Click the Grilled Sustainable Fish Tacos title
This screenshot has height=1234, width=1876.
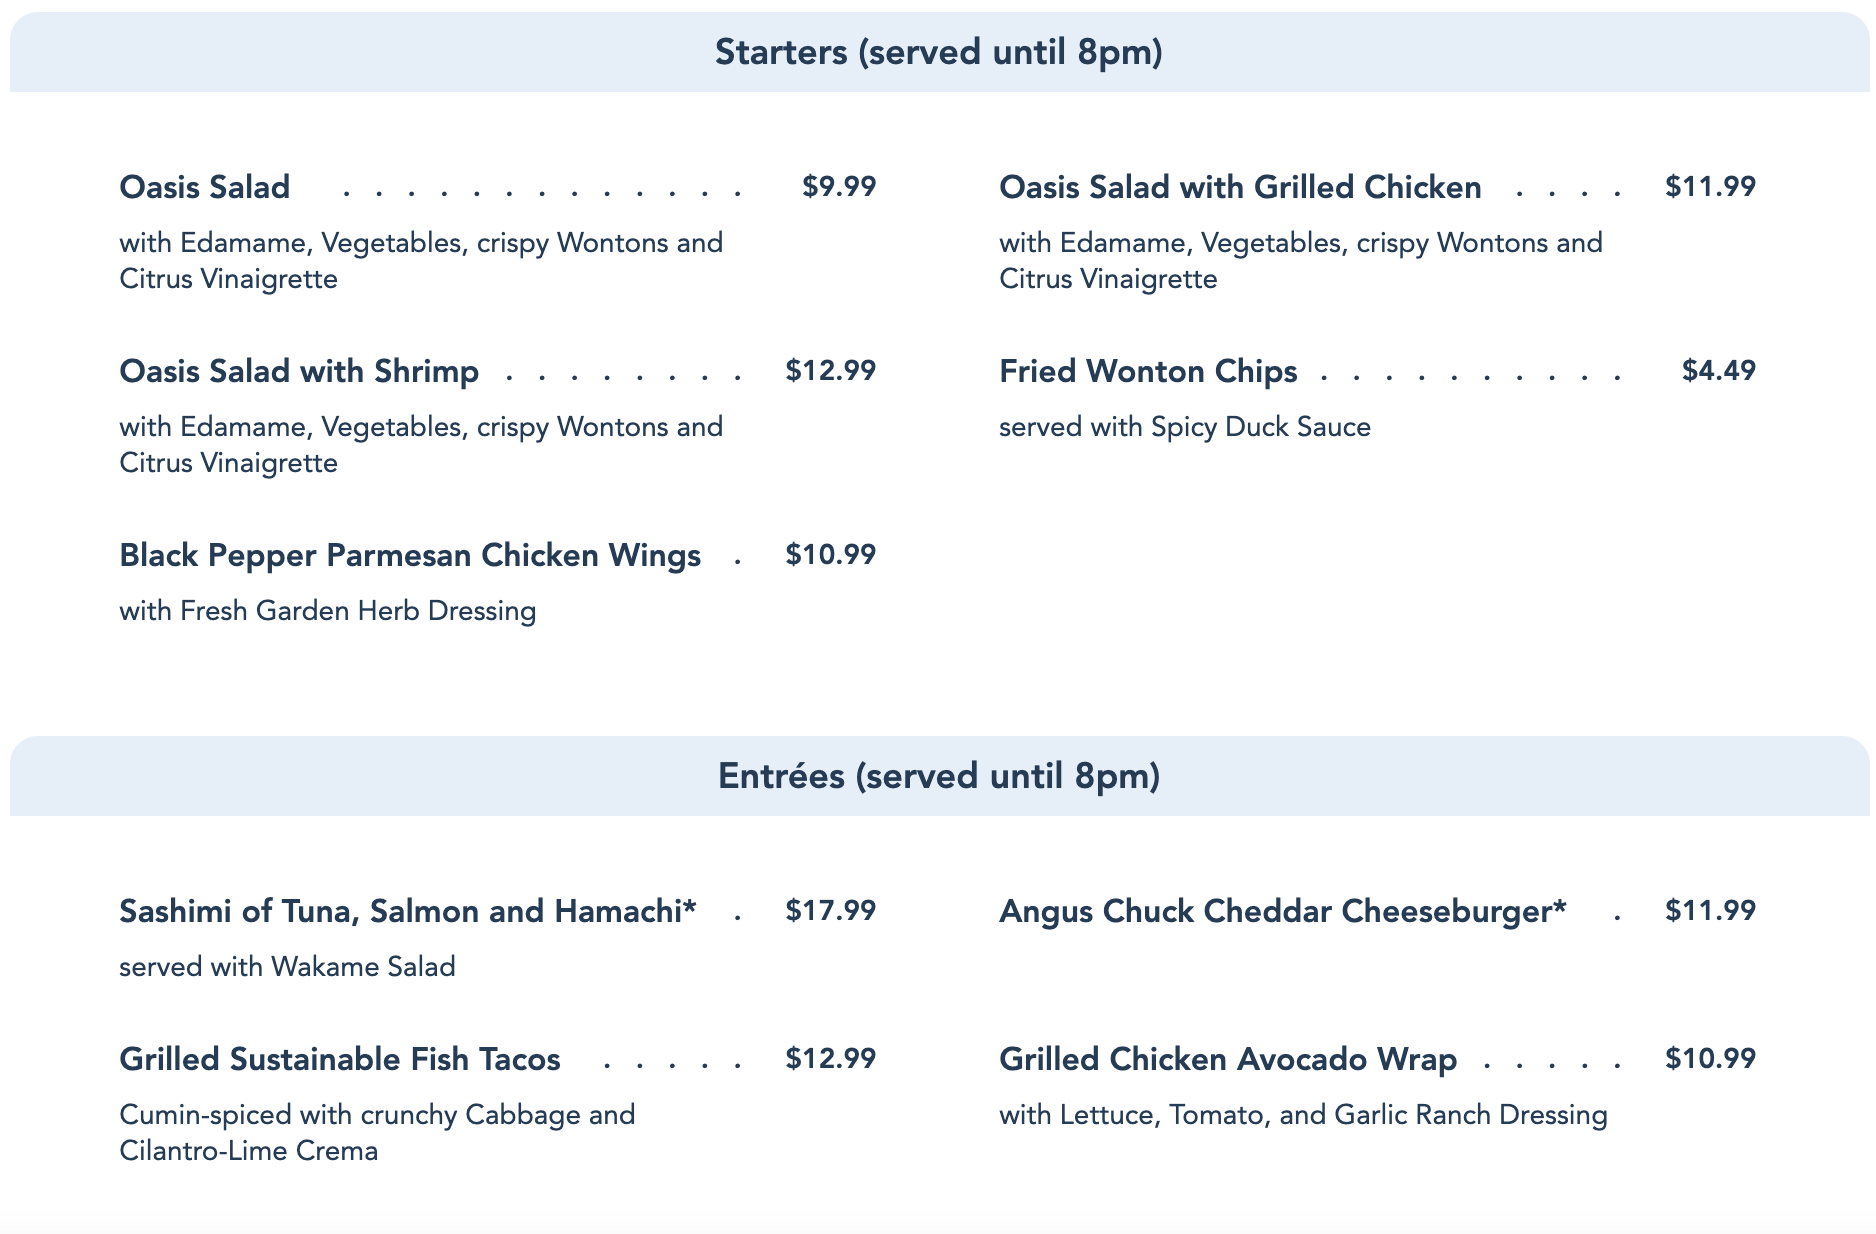click(340, 1059)
